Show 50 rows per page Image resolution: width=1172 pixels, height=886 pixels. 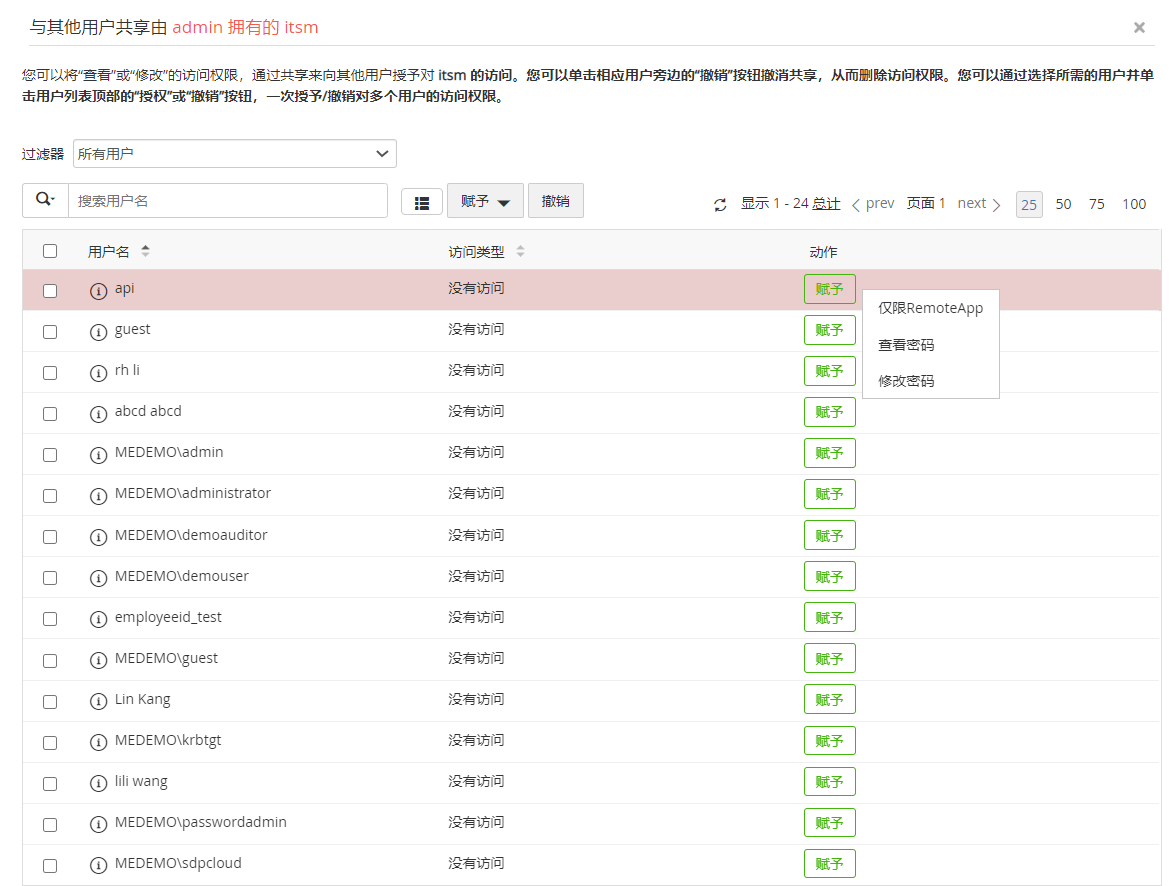point(1063,204)
